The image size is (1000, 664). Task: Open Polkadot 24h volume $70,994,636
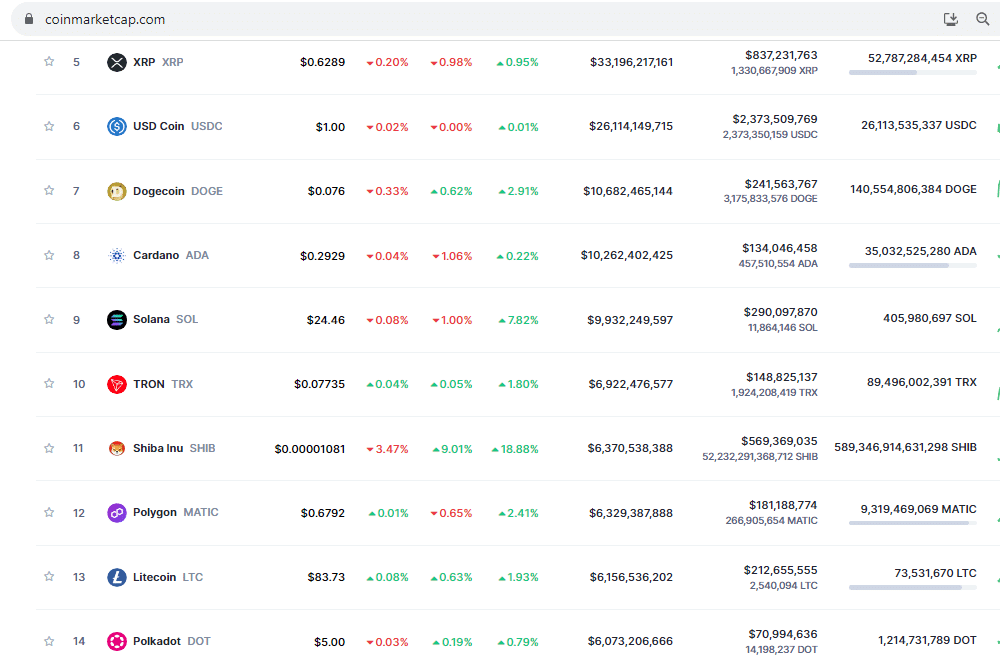pyautogui.click(x=783, y=635)
